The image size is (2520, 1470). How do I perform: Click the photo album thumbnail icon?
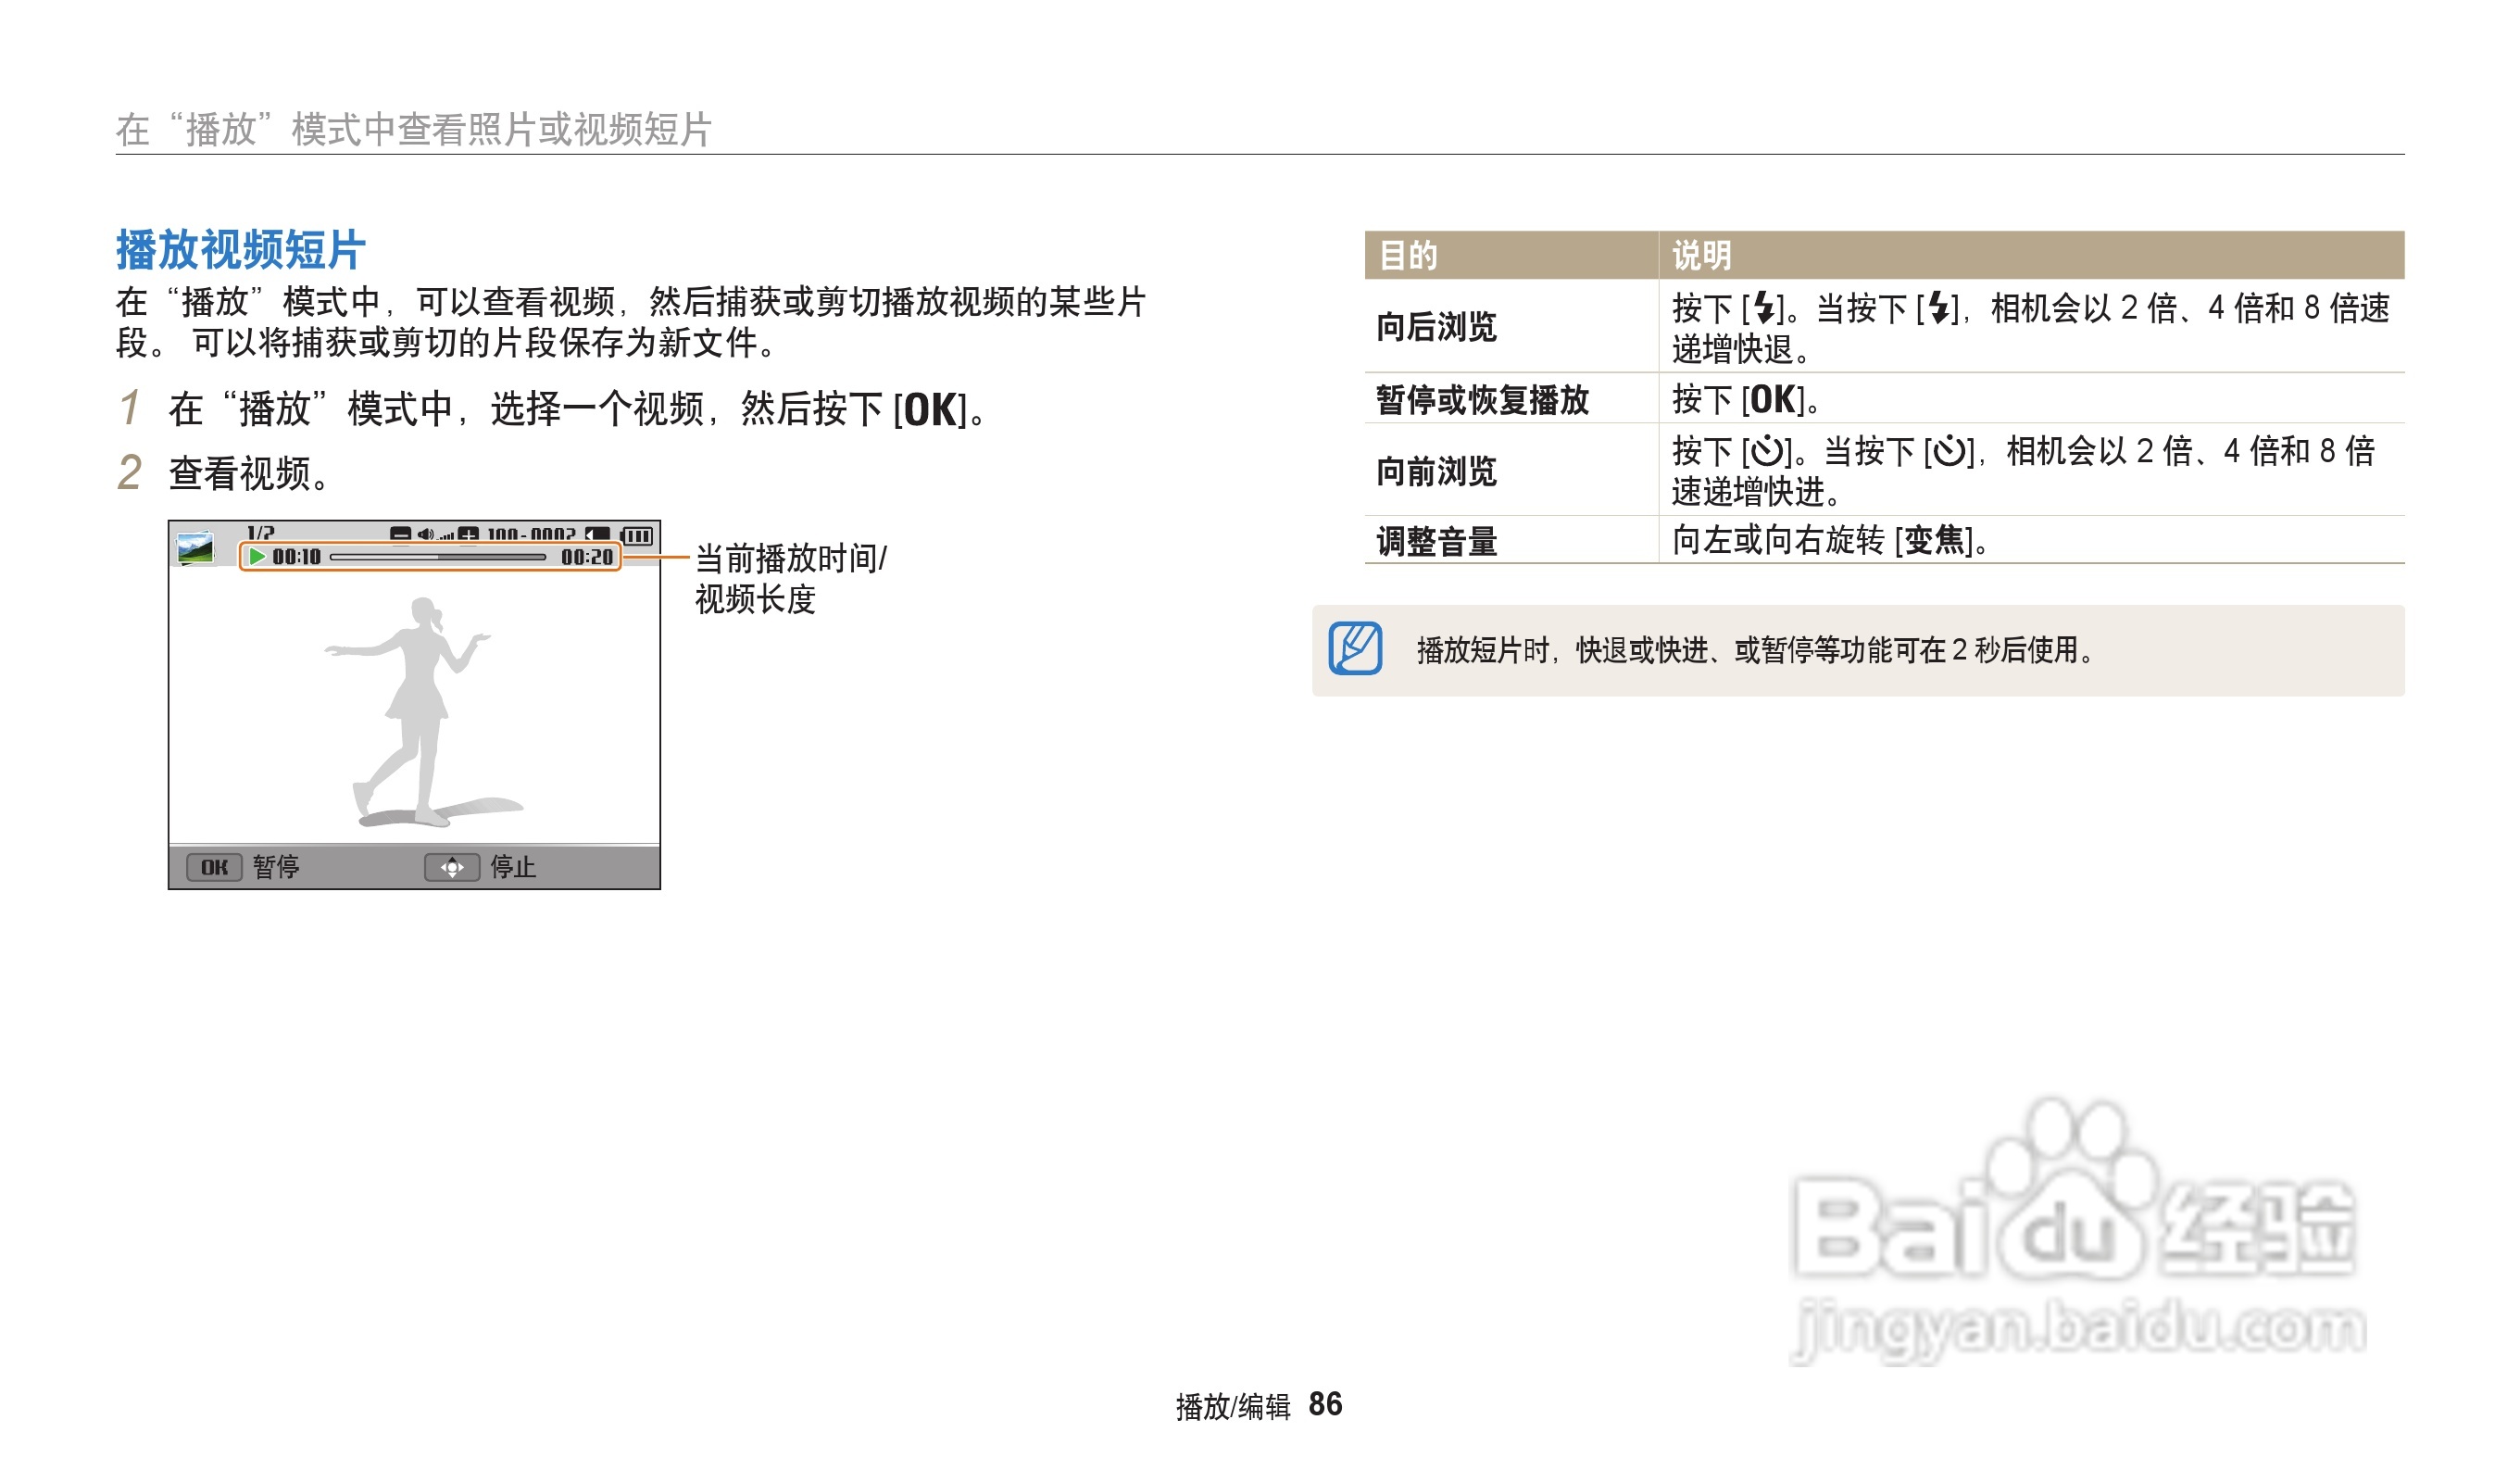click(195, 548)
